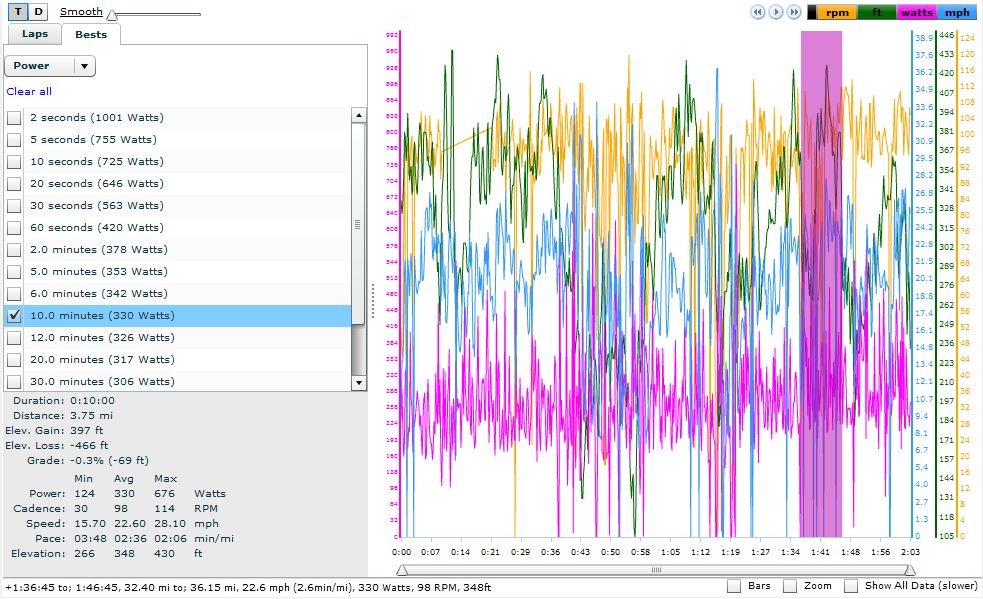Toggle the D distance-axis button

[x=39, y=11]
